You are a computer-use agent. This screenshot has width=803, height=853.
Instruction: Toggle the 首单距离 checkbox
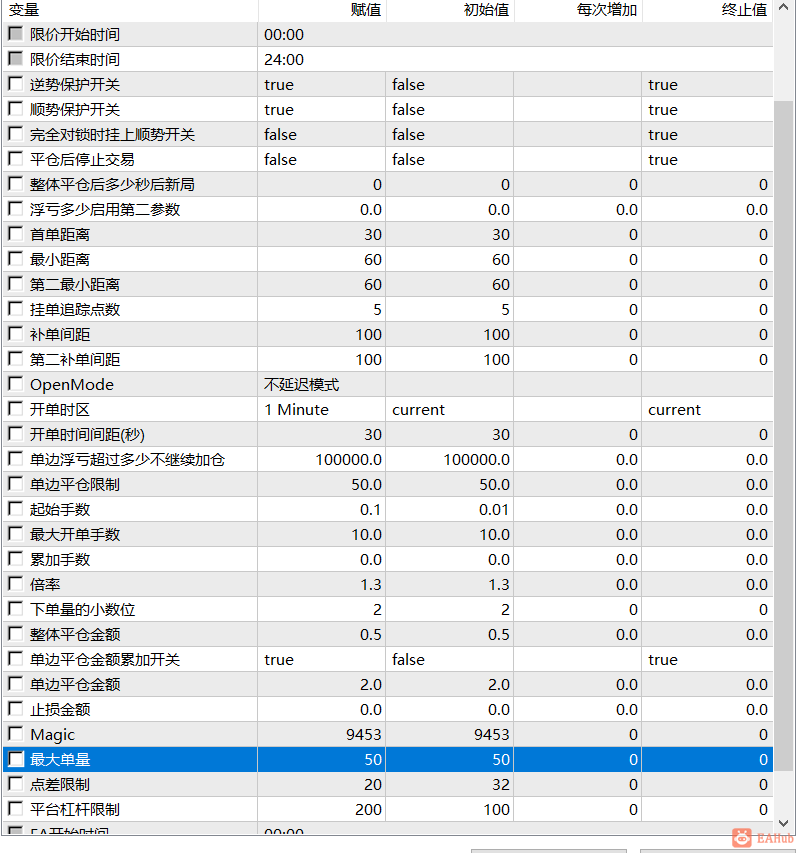coord(16,234)
